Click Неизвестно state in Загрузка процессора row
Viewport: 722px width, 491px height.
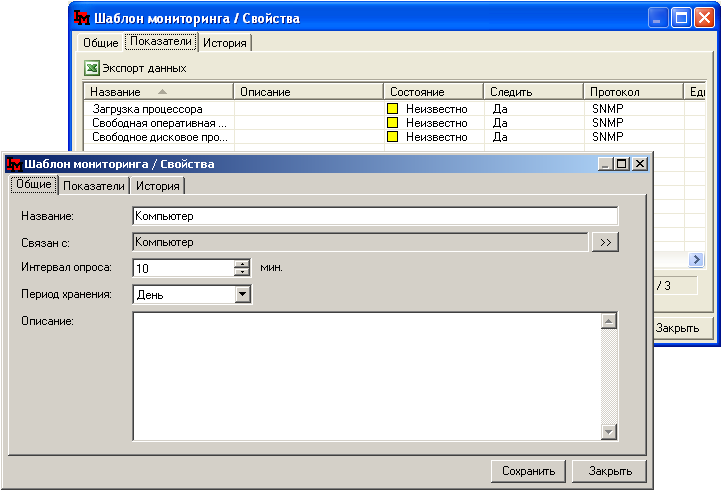tap(437, 109)
